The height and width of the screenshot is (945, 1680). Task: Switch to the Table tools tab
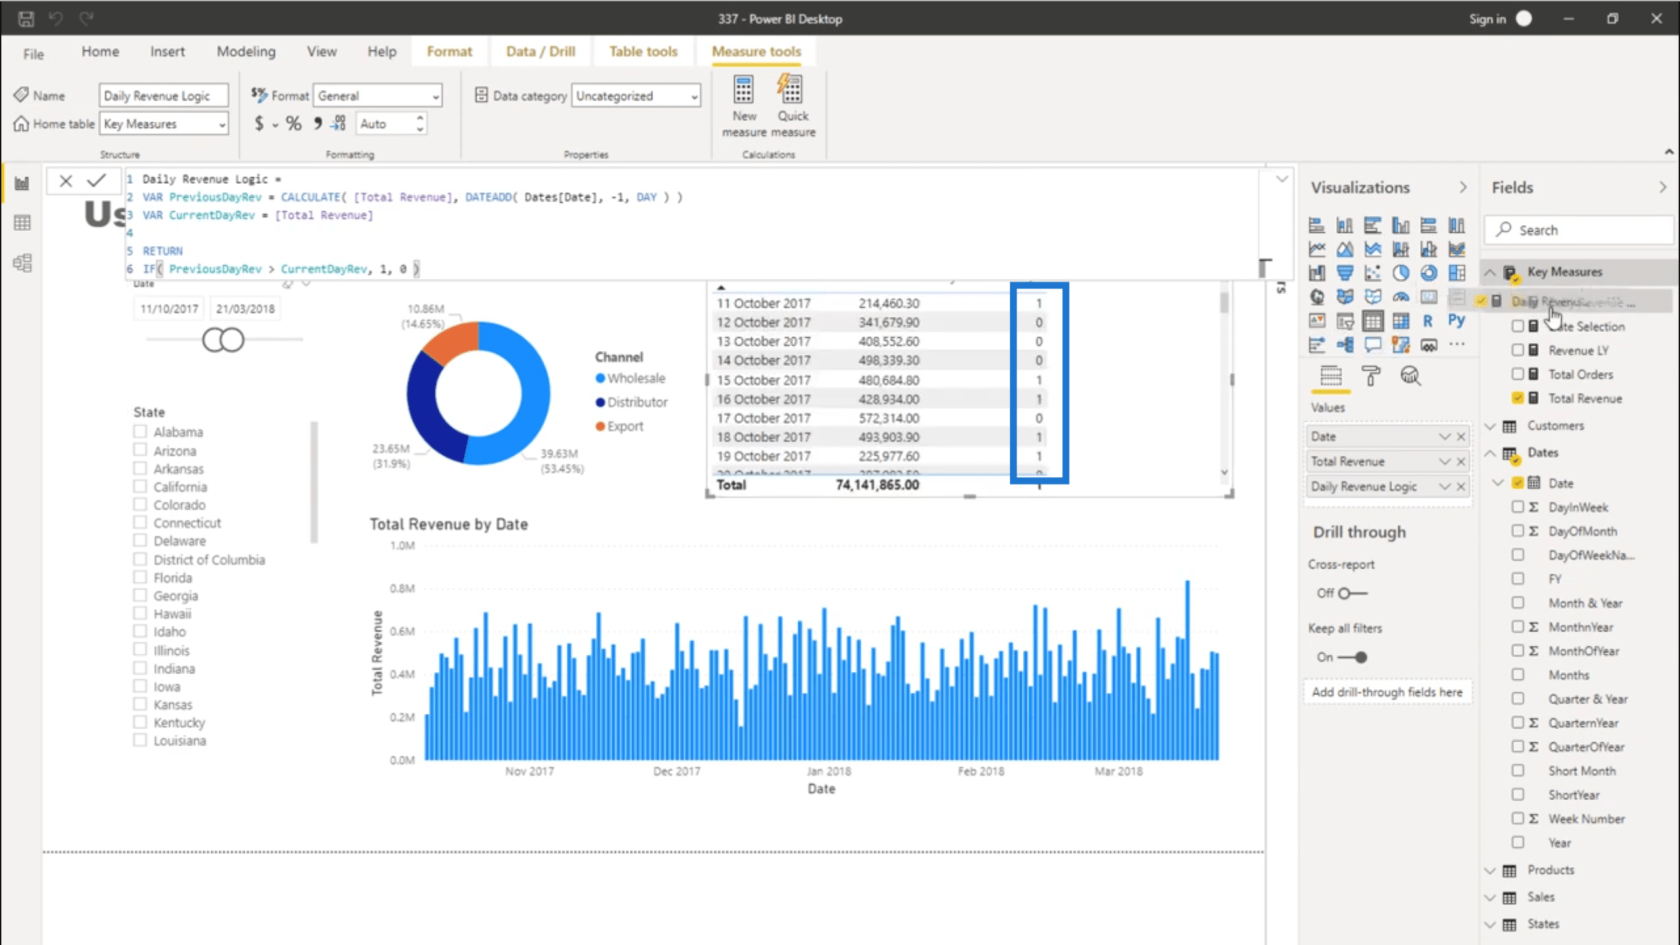click(x=643, y=51)
